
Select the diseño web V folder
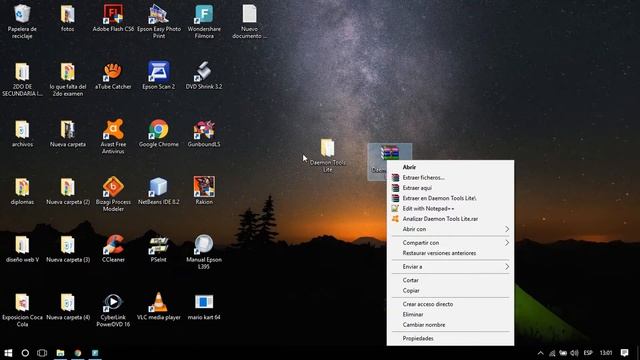[22, 249]
